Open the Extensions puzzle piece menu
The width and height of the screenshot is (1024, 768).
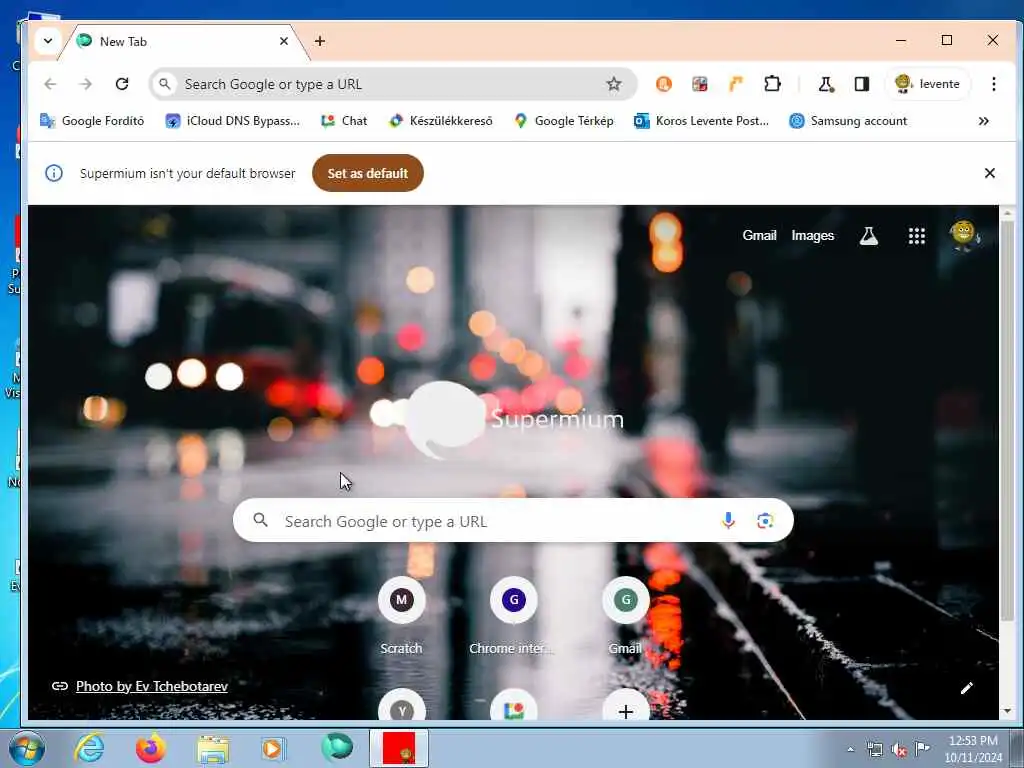773,84
